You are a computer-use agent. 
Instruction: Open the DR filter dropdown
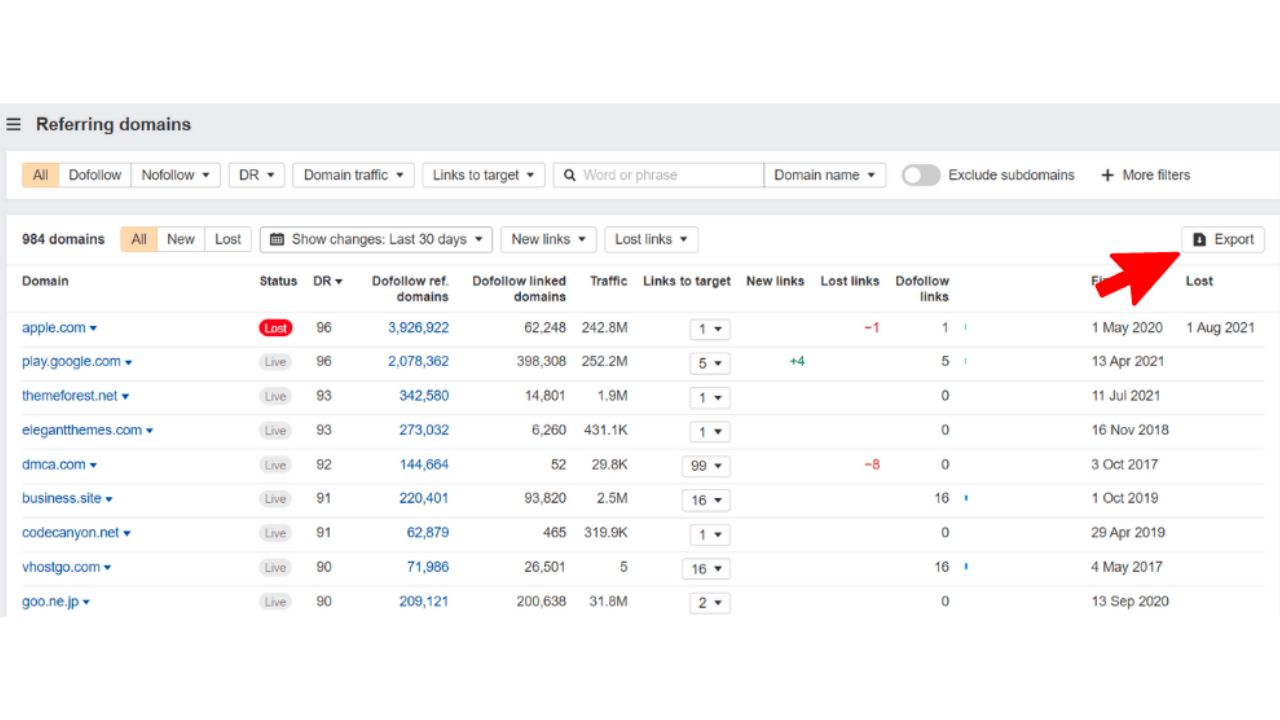tap(257, 175)
